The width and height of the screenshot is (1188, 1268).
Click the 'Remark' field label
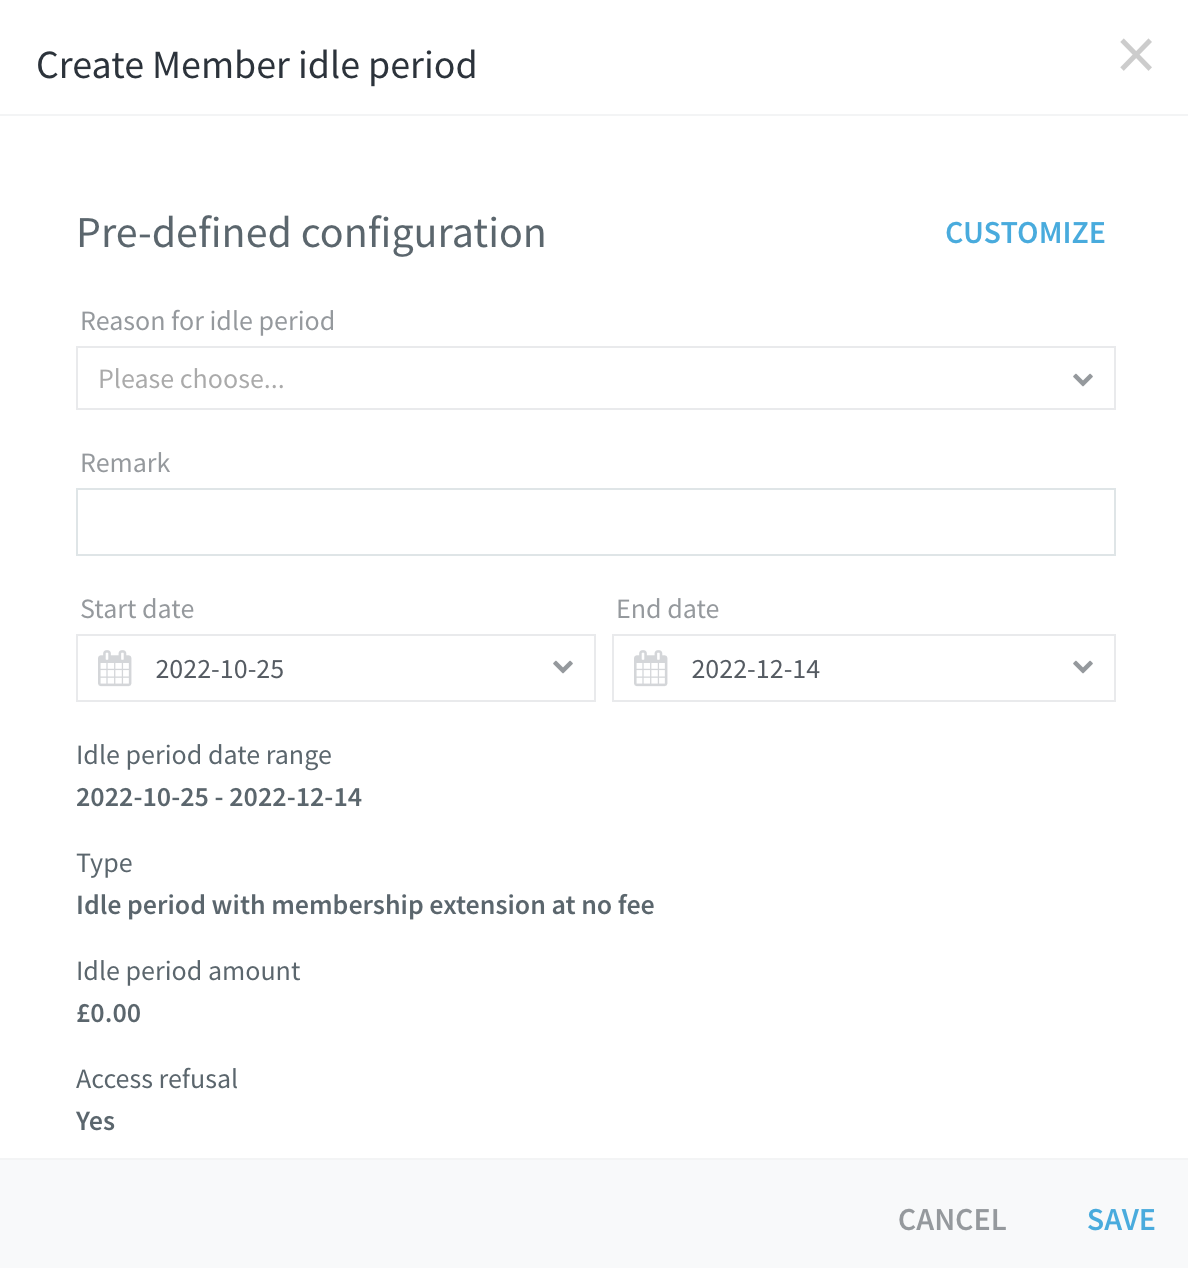(125, 463)
